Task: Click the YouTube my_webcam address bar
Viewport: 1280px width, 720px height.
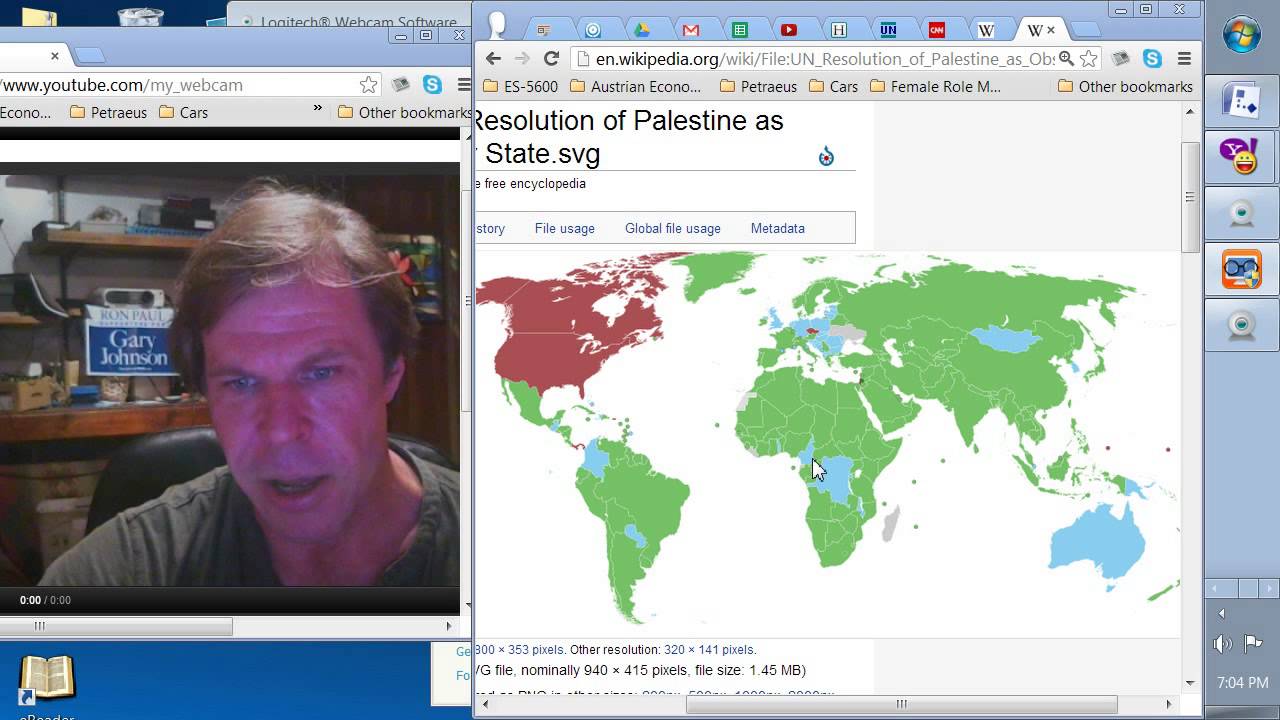Action: point(178,85)
